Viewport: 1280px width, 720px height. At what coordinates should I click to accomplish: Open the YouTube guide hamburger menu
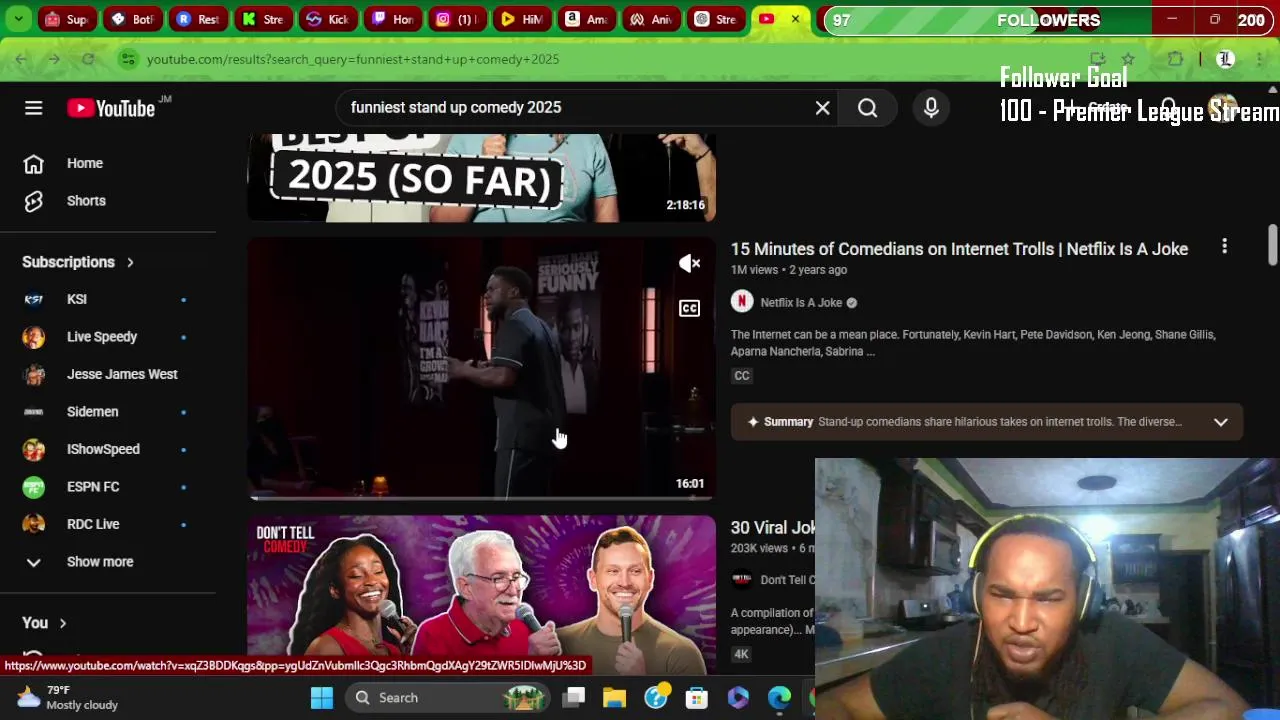coord(34,108)
